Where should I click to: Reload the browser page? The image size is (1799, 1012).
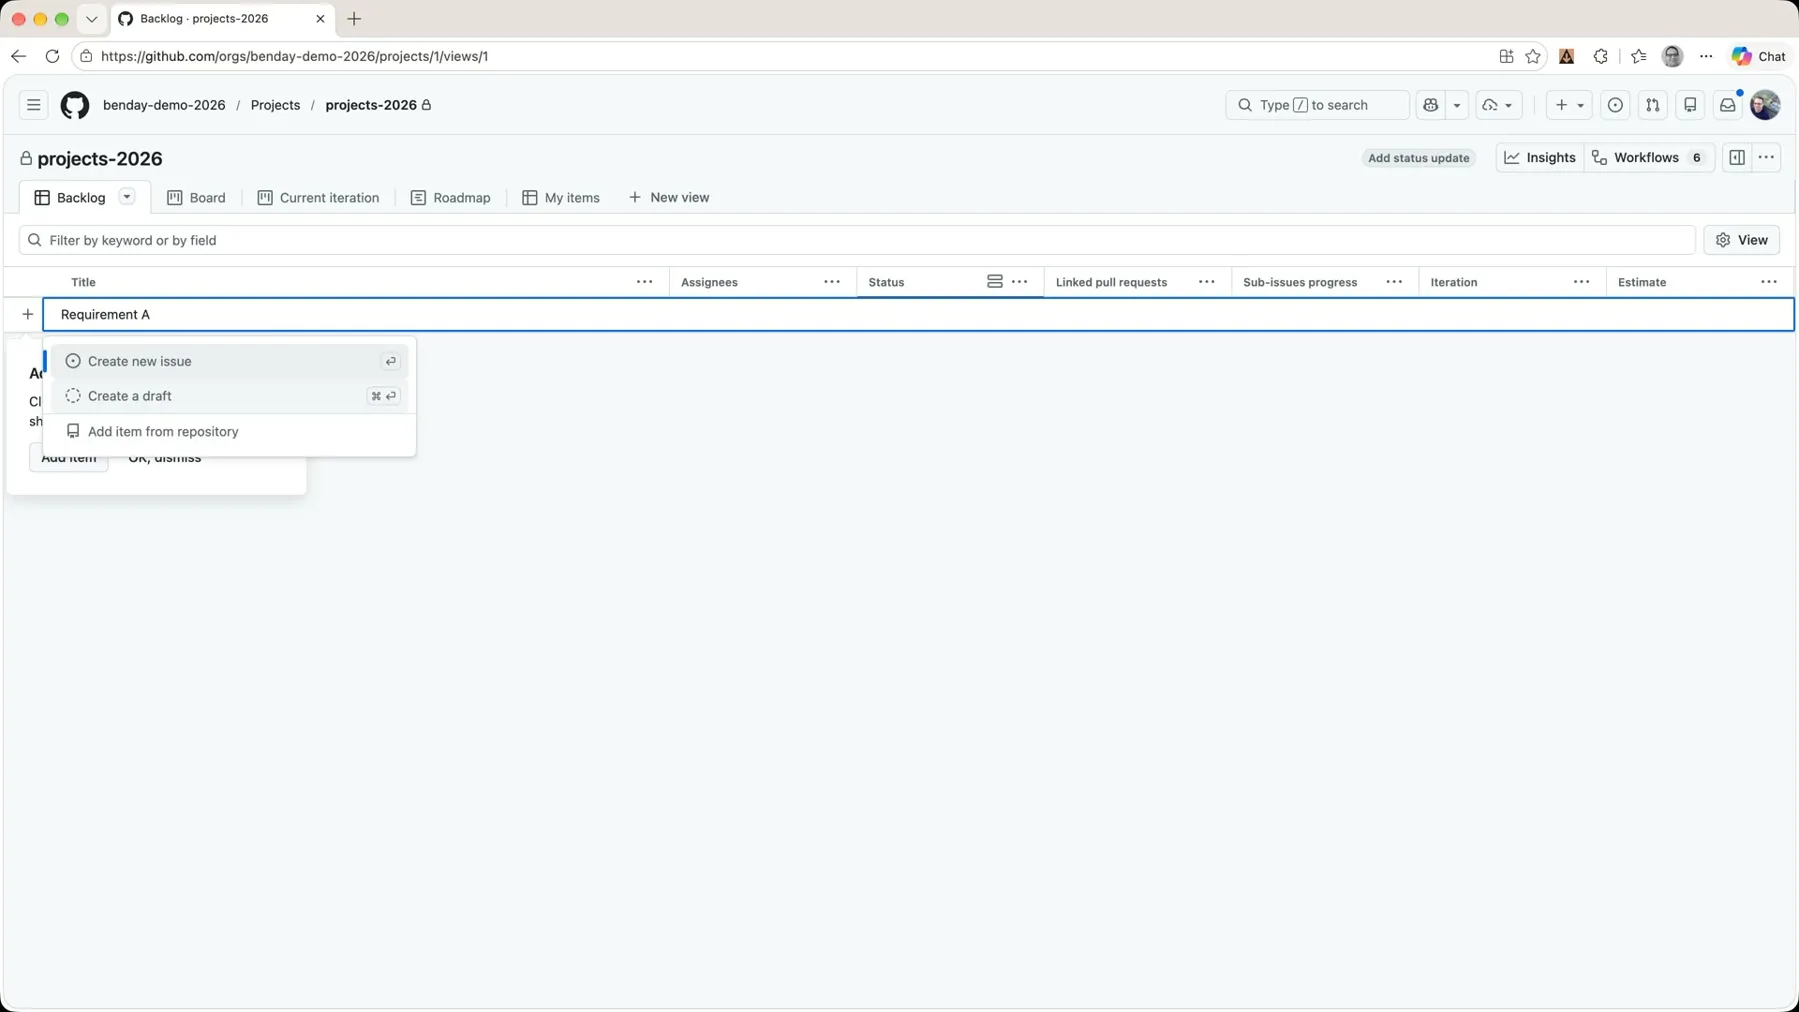(x=52, y=56)
